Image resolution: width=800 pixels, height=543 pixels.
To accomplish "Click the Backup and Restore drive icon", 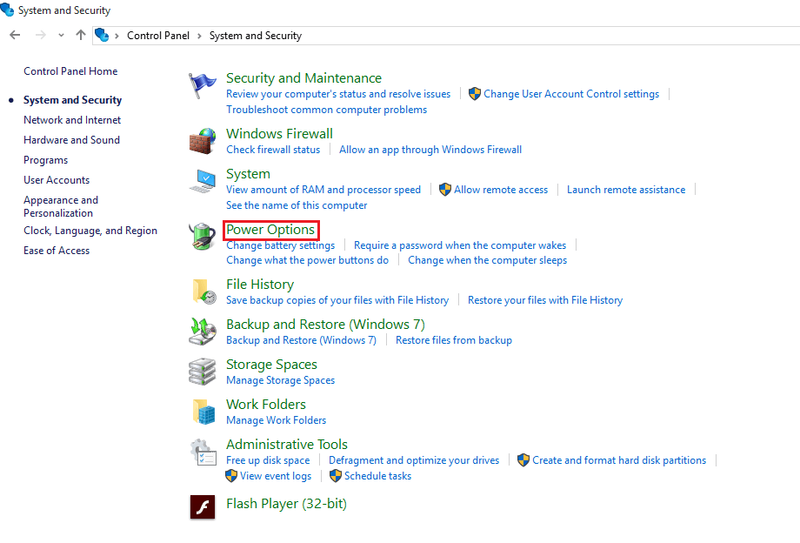I will coord(203,332).
